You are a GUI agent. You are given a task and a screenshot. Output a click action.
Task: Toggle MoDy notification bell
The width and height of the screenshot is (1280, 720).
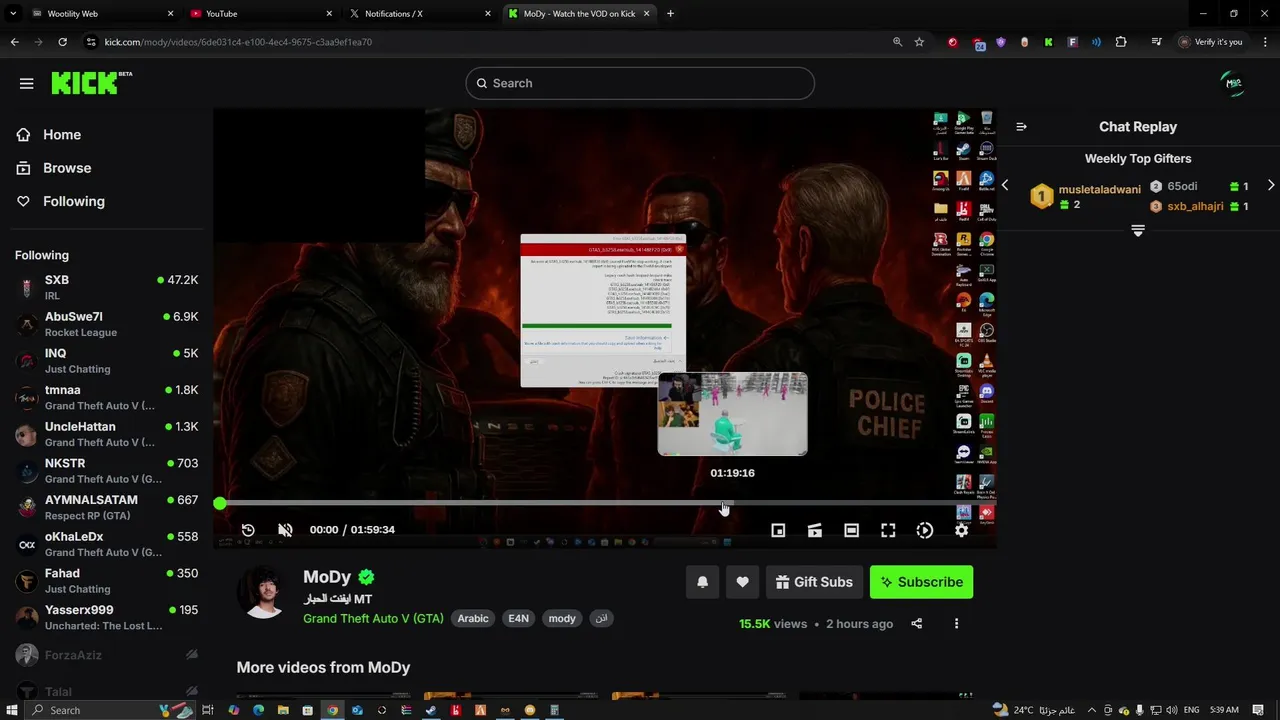702,582
